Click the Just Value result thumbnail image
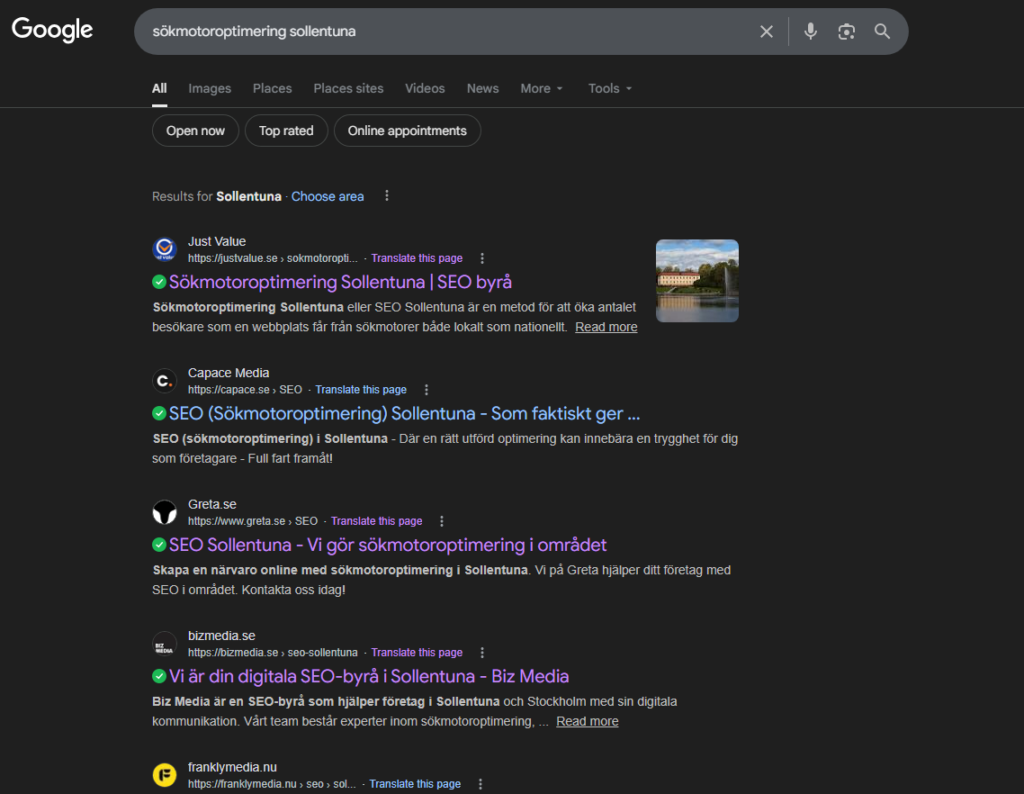The width and height of the screenshot is (1024, 794). point(697,280)
